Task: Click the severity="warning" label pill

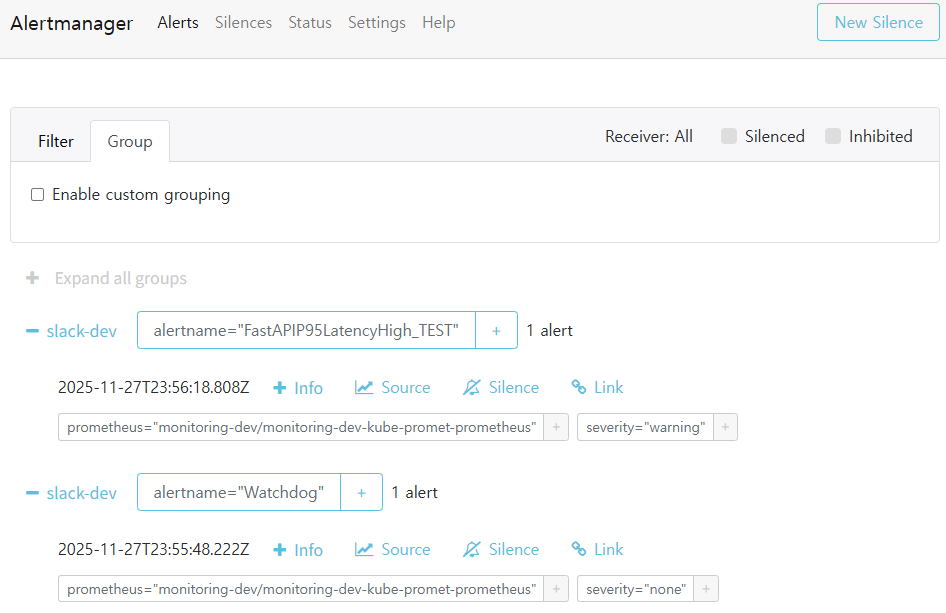Action: [647, 427]
